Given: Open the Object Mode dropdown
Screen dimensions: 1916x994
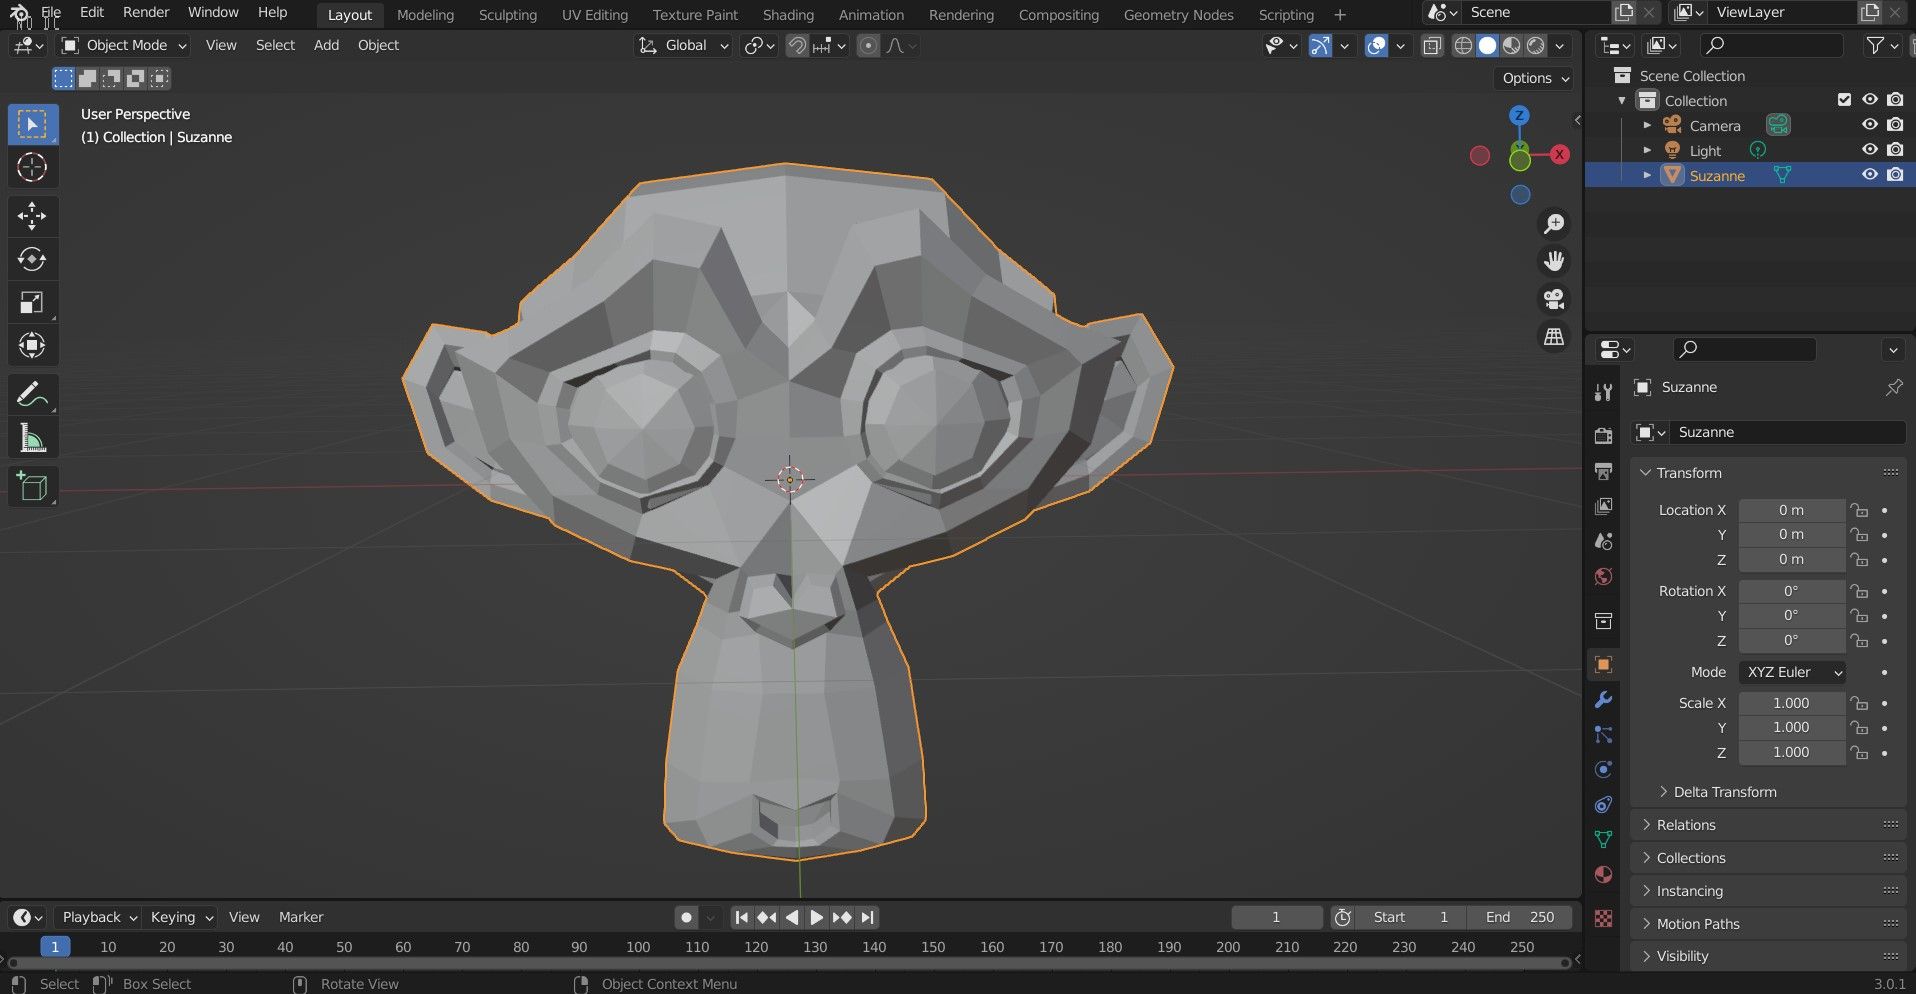Looking at the screenshot, I should [122, 45].
